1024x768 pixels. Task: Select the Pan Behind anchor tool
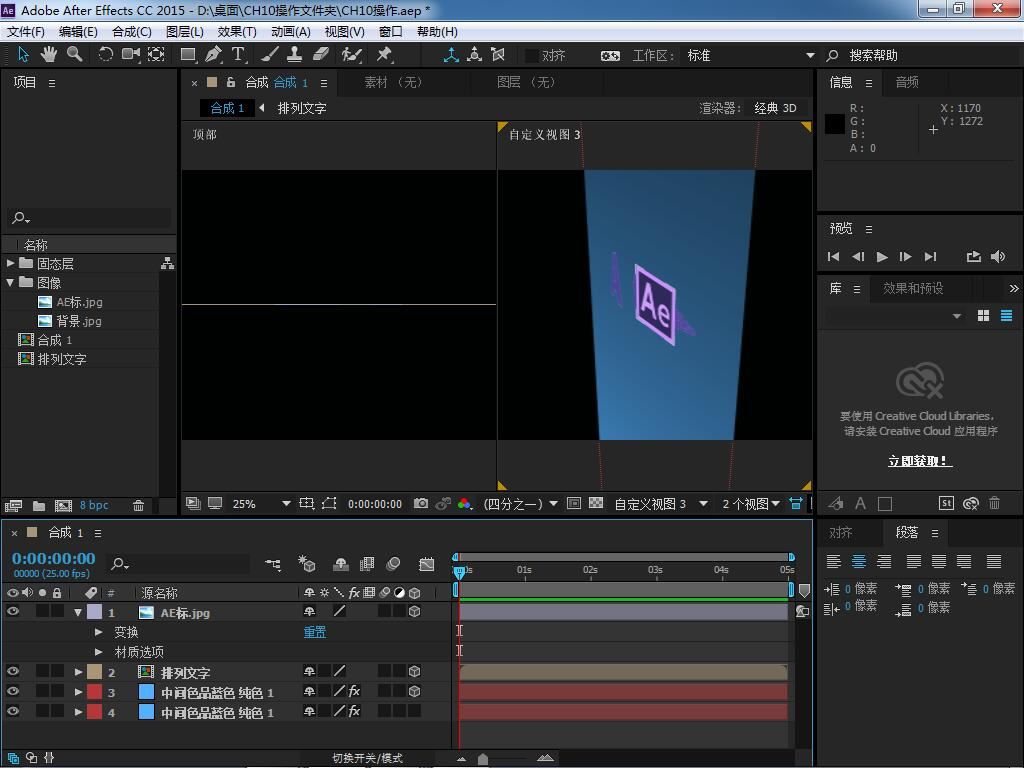pos(156,54)
